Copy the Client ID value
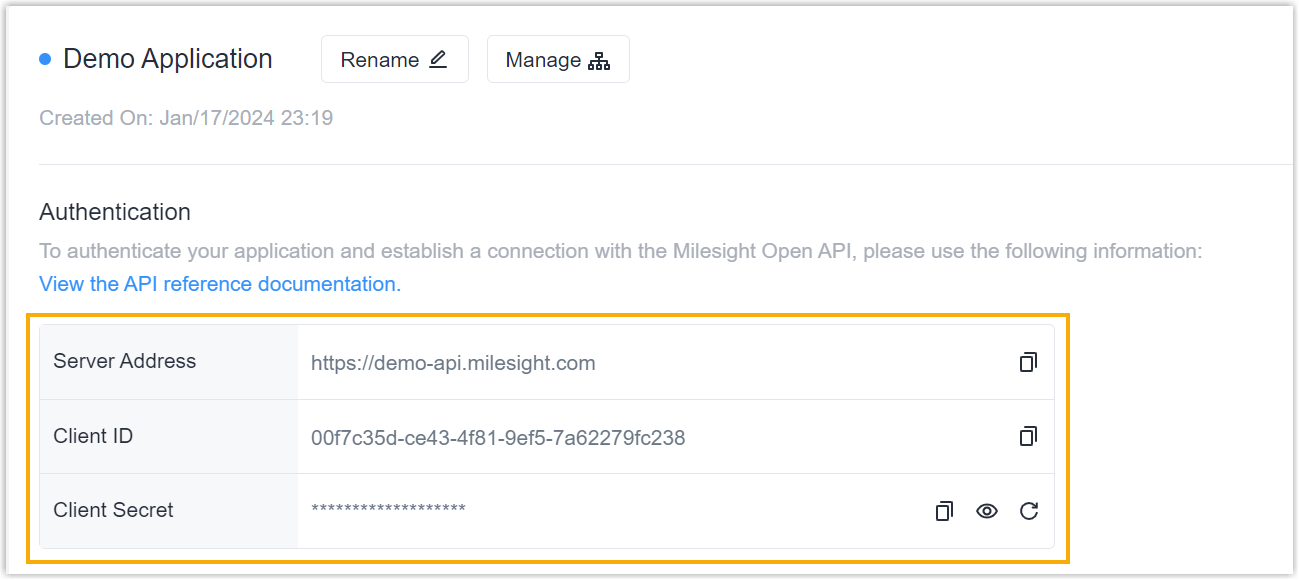 [x=1028, y=436]
